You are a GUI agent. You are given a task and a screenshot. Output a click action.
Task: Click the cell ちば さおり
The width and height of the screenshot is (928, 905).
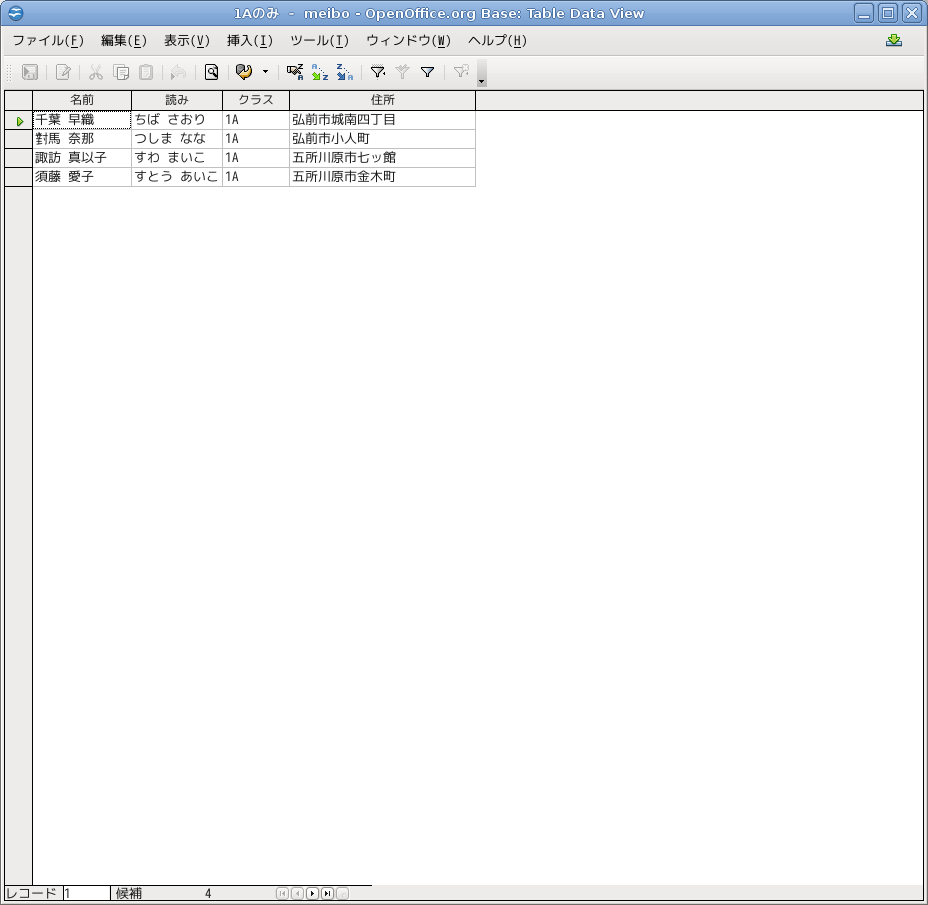tap(177, 120)
